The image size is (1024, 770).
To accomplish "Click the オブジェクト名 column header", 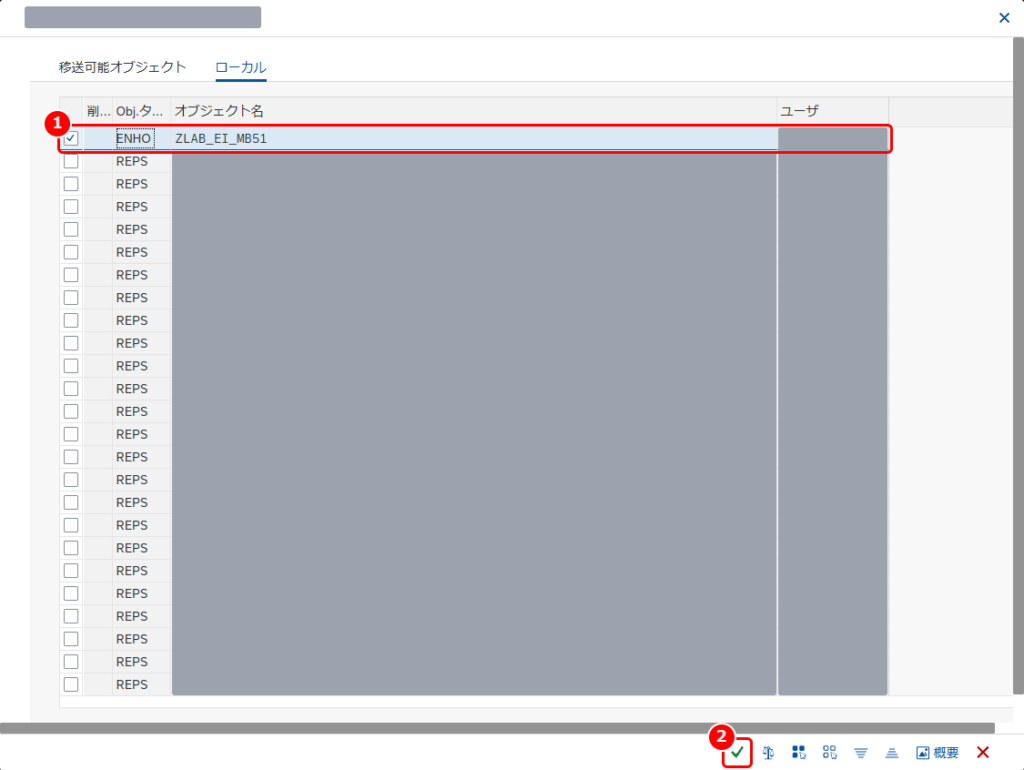I will coord(474,111).
